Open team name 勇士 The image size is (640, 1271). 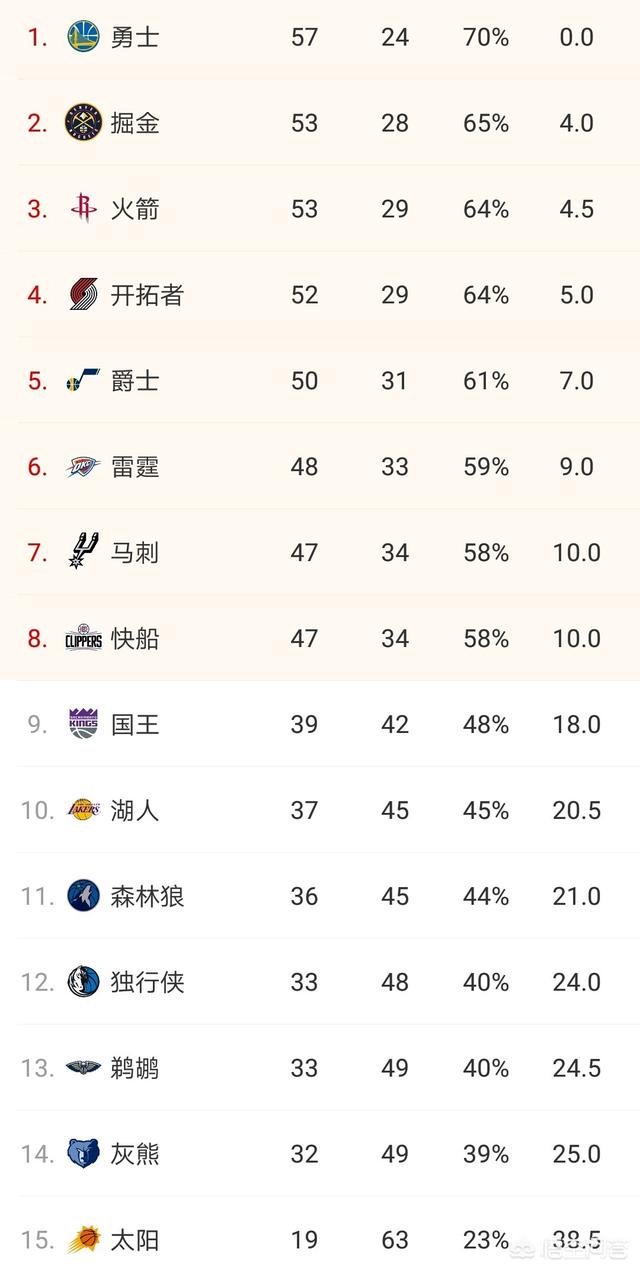pyautogui.click(x=135, y=37)
